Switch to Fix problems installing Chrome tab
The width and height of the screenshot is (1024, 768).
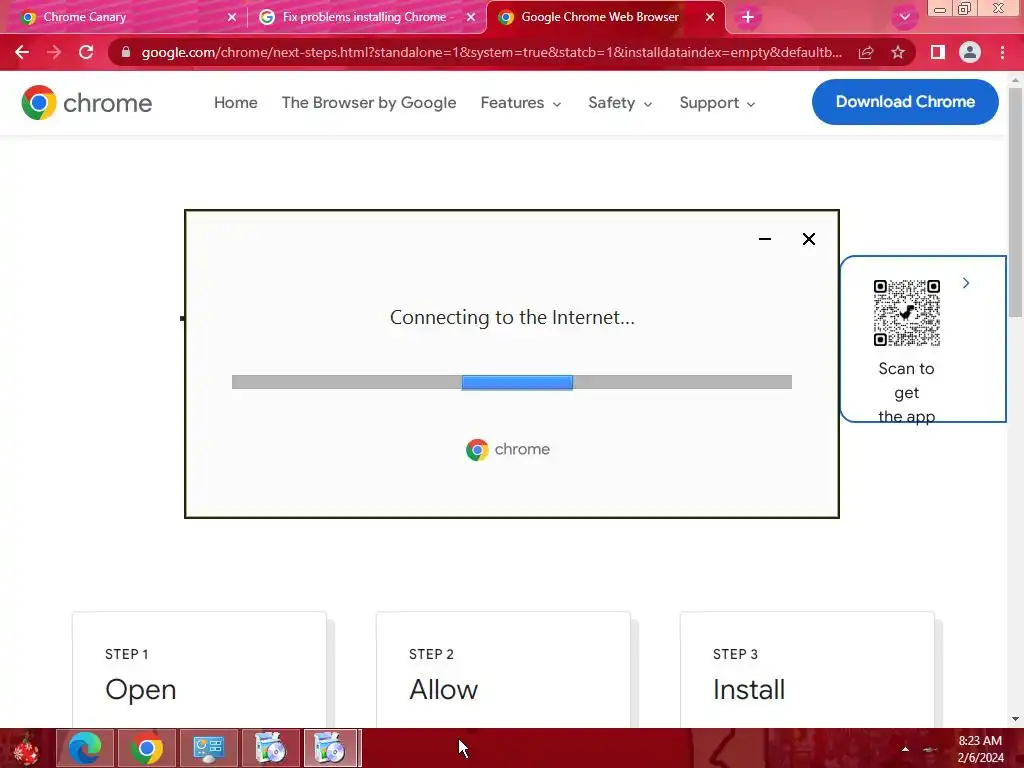tap(364, 17)
